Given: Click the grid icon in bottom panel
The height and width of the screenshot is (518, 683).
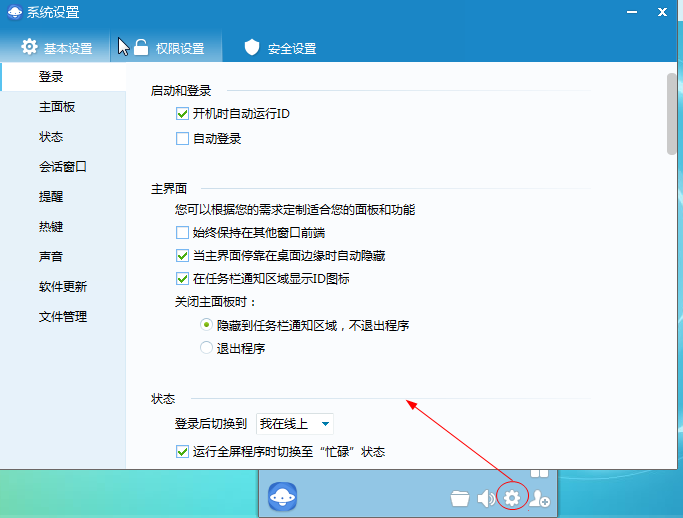Looking at the screenshot, I should (x=539, y=473).
